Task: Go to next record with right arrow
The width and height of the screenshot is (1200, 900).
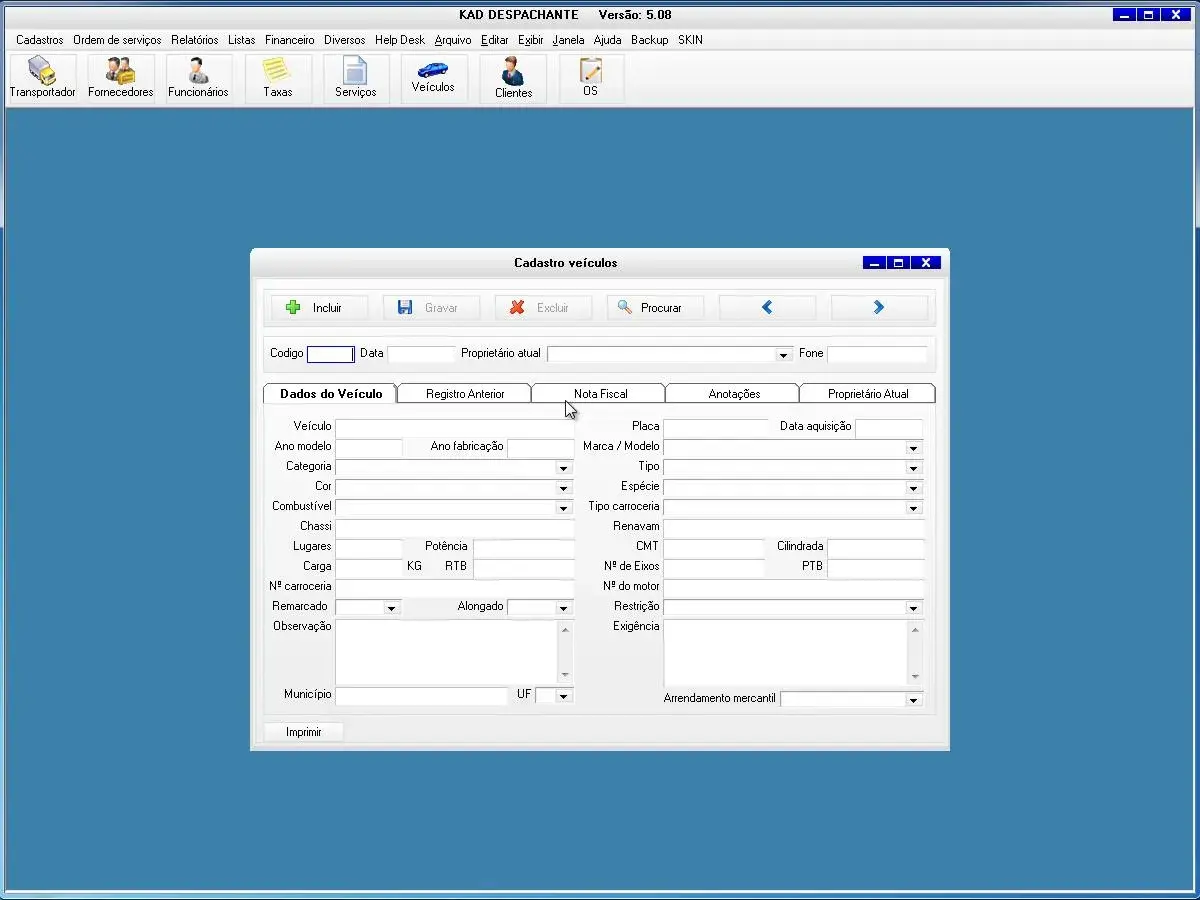Action: pyautogui.click(x=879, y=308)
